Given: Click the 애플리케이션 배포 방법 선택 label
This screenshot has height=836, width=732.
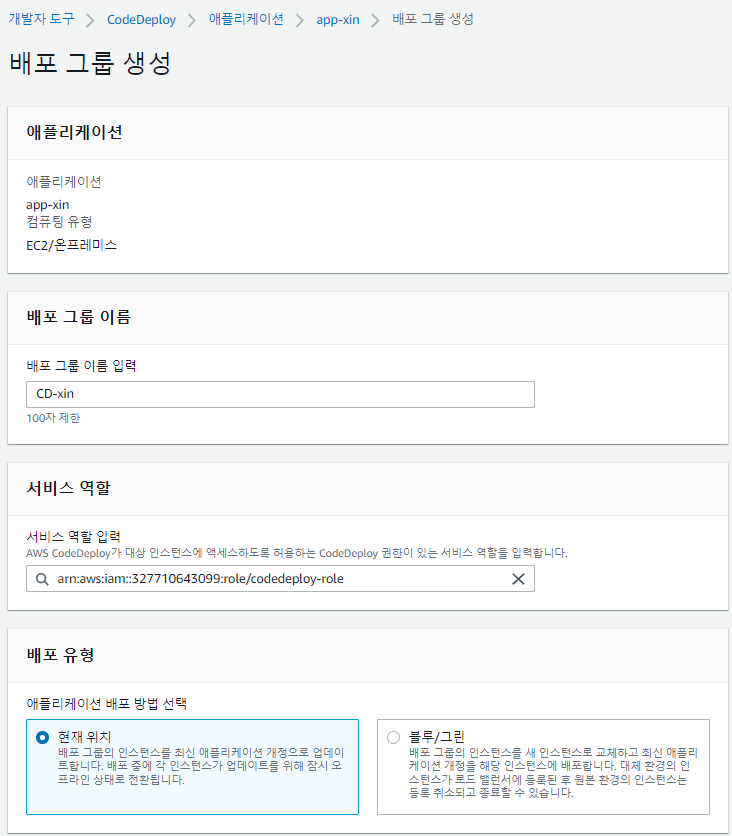Looking at the screenshot, I should click(x=106, y=704).
